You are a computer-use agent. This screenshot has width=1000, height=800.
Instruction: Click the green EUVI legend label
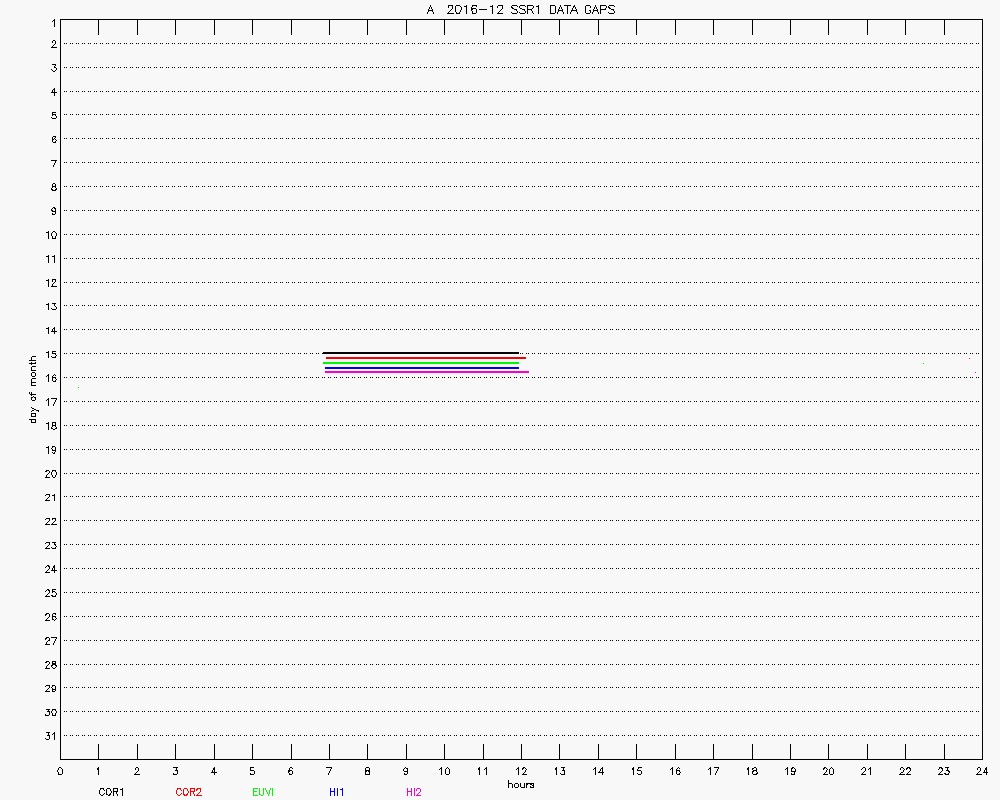tap(263, 792)
